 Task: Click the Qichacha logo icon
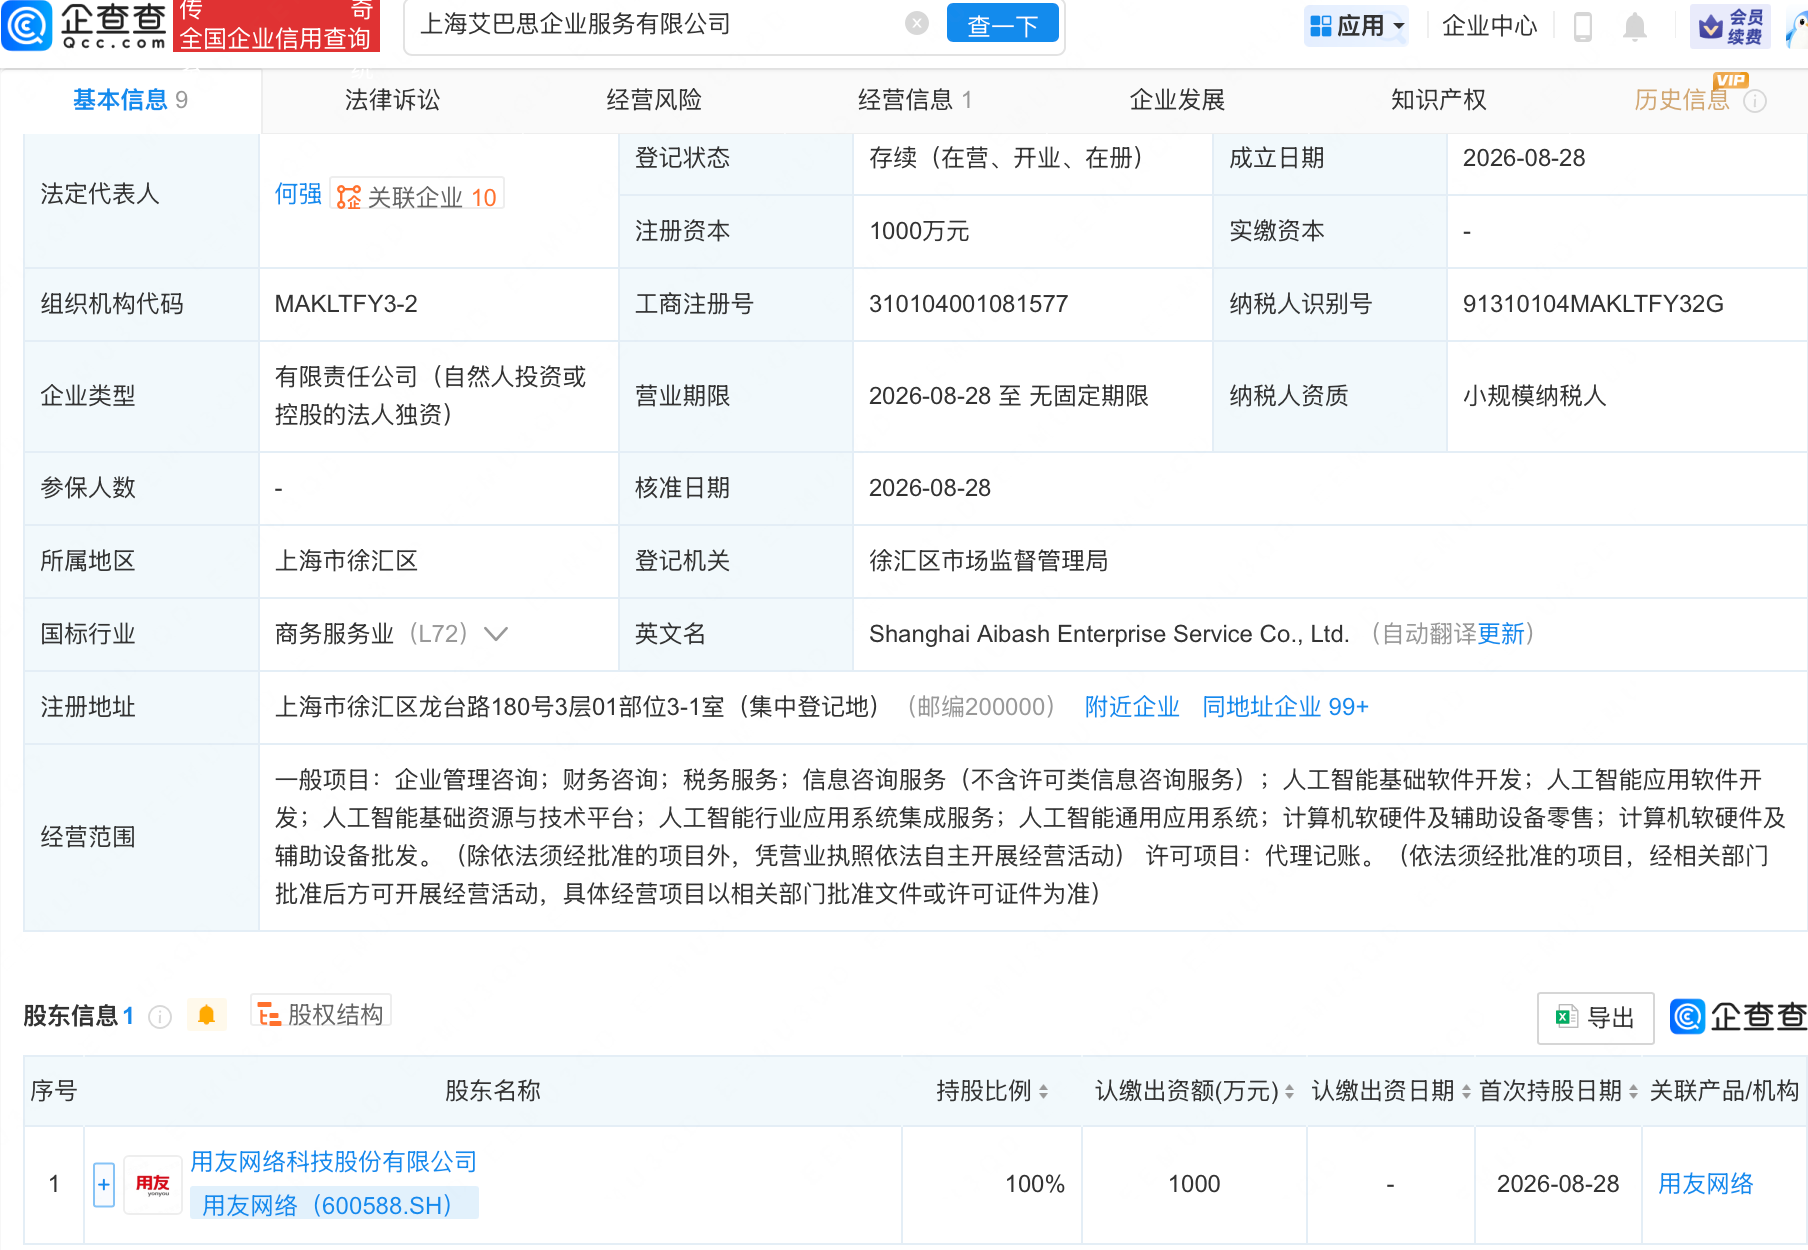(26, 25)
